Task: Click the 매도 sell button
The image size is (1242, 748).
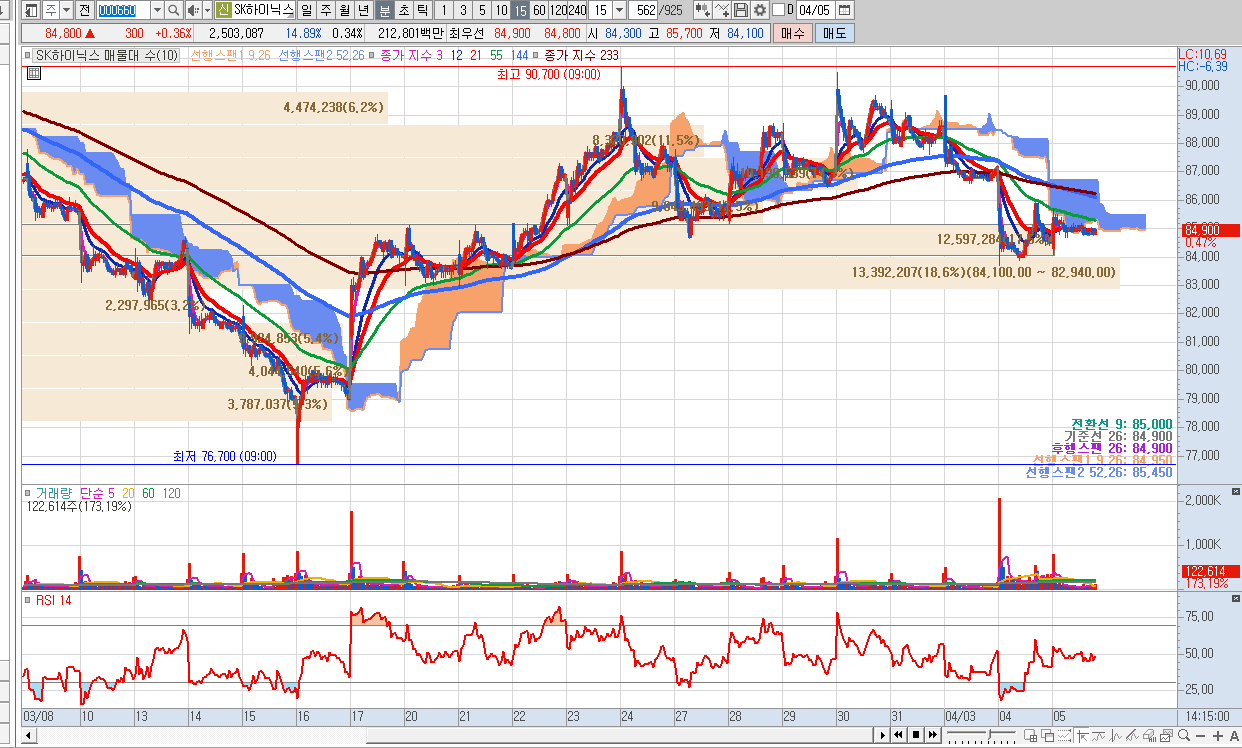Action: click(x=834, y=33)
